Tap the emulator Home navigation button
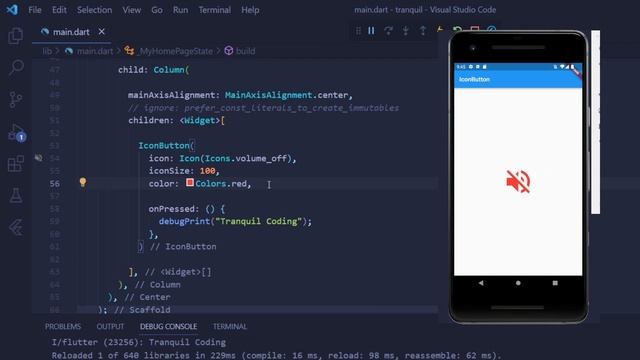640x360 pixels. tap(518, 283)
